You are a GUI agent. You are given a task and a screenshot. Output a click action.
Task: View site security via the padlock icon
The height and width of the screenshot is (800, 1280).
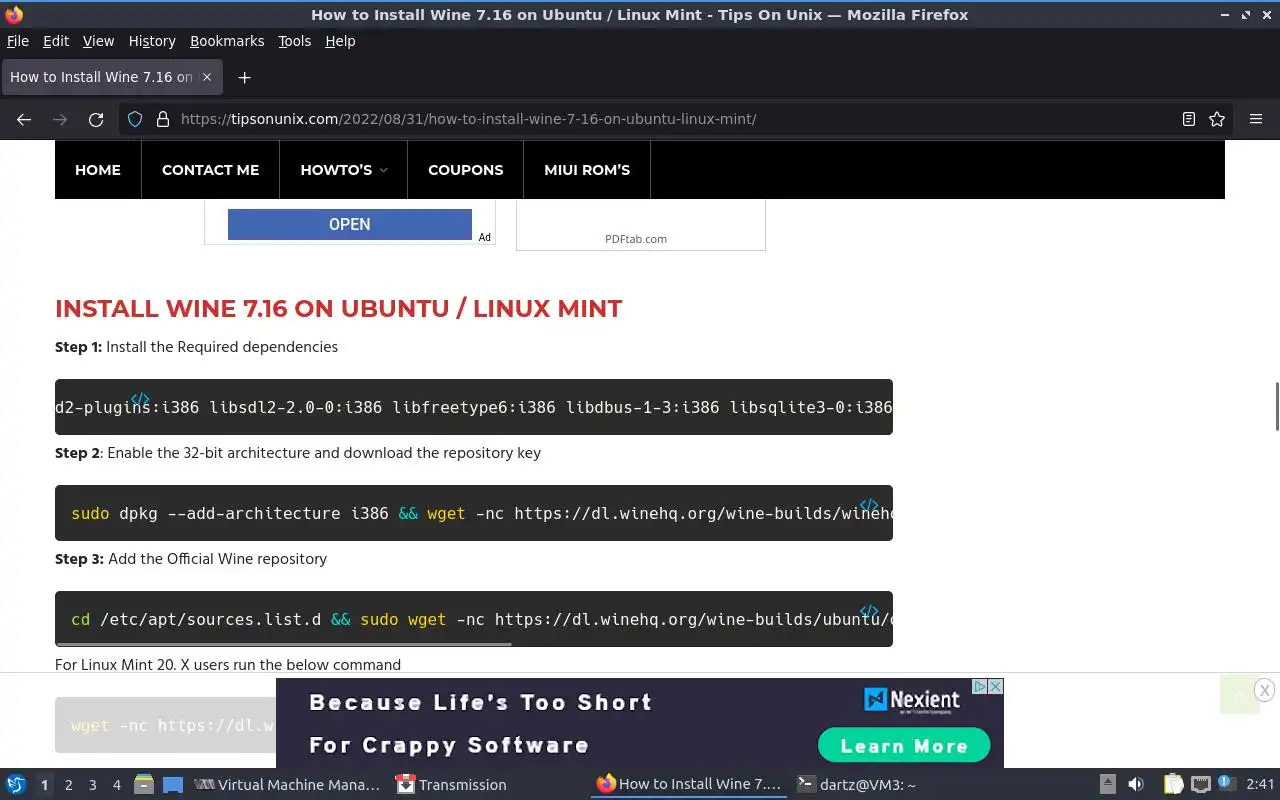point(163,119)
